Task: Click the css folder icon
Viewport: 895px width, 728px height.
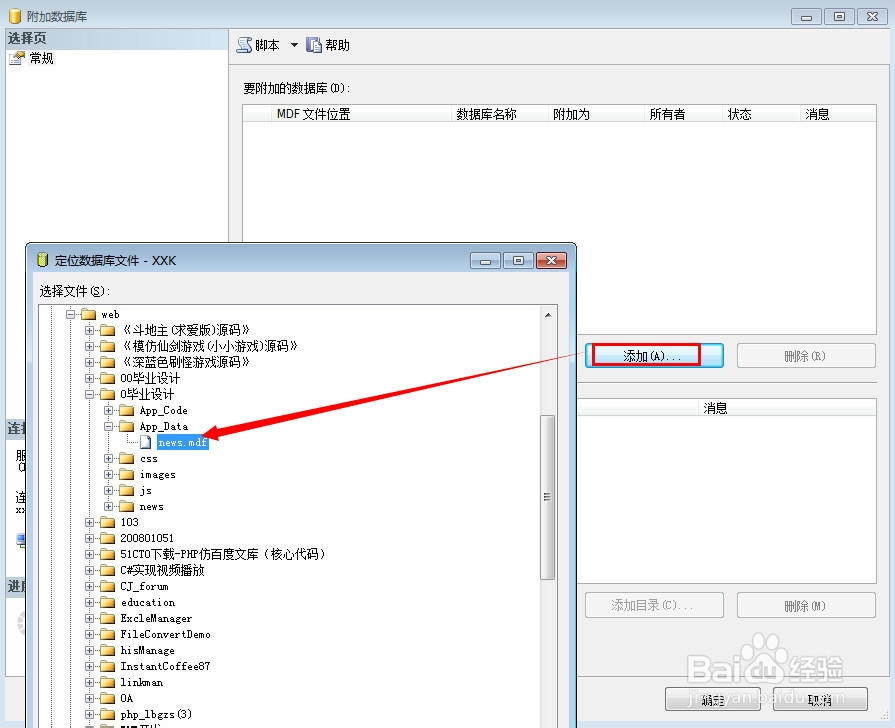Action: tap(127, 458)
